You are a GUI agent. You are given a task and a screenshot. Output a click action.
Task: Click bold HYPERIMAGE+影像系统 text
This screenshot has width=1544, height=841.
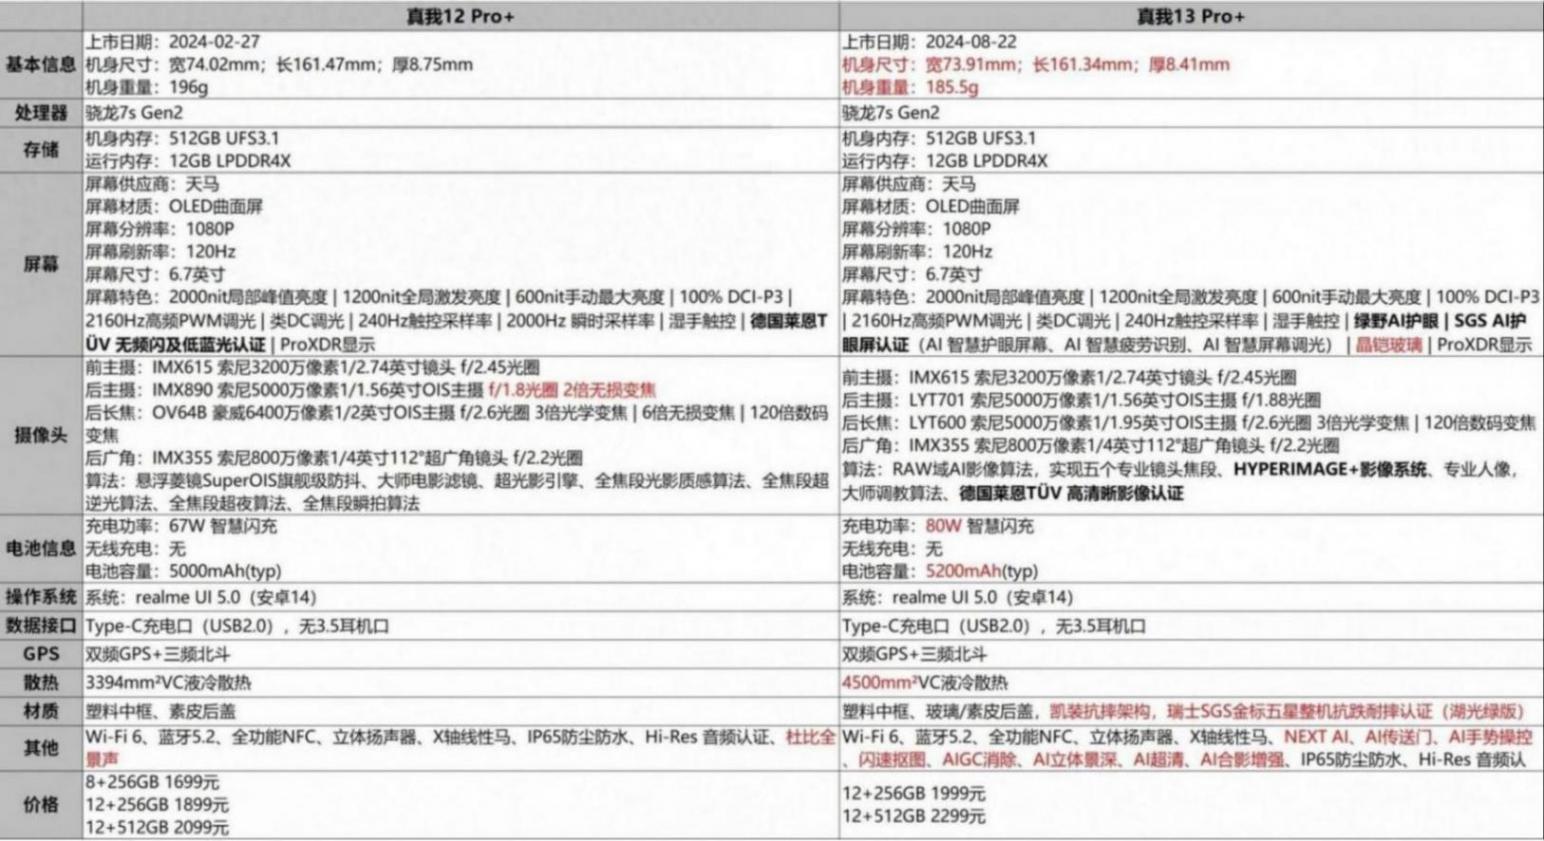coord(1330,469)
